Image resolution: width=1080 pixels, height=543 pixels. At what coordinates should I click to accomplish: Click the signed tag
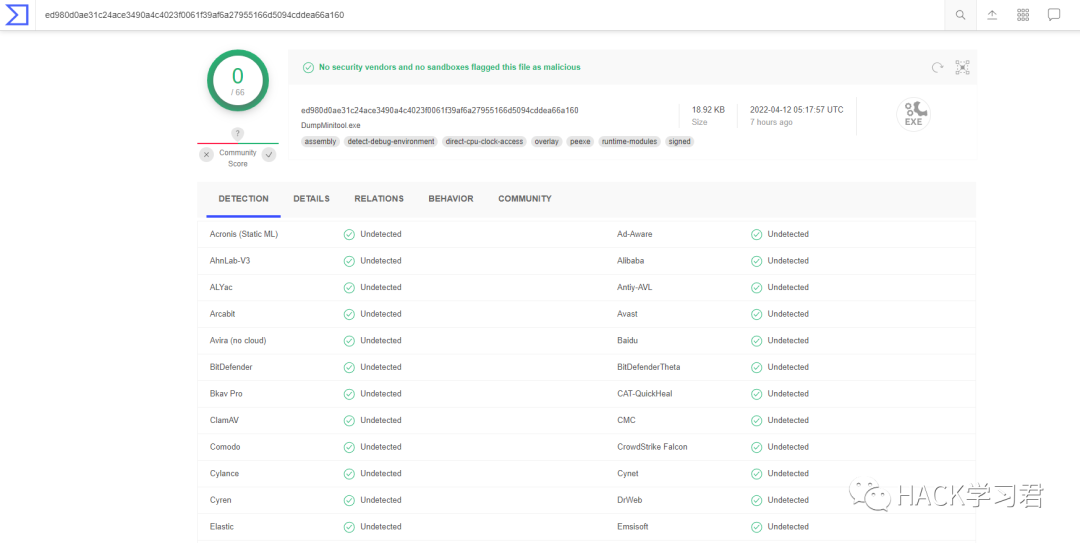tap(679, 141)
